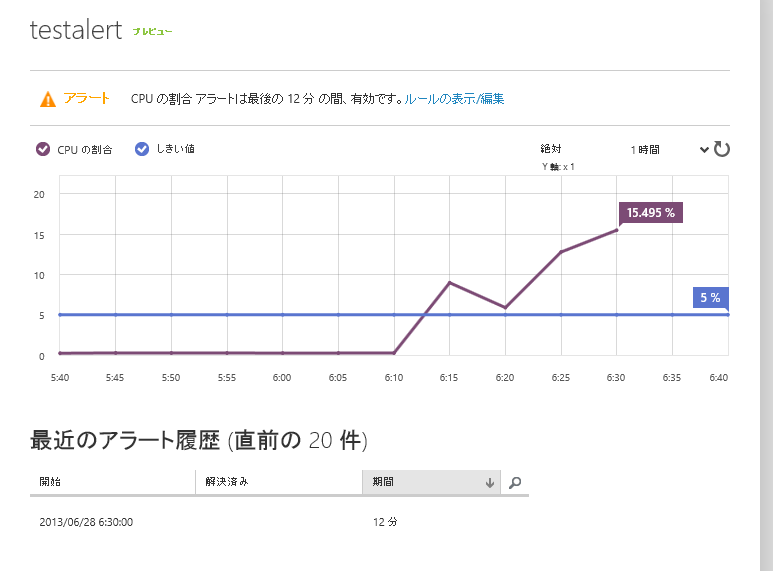Screen dimensions: 773x571
Task: Click the search magnifier icon in the alert history
Action: click(x=515, y=482)
